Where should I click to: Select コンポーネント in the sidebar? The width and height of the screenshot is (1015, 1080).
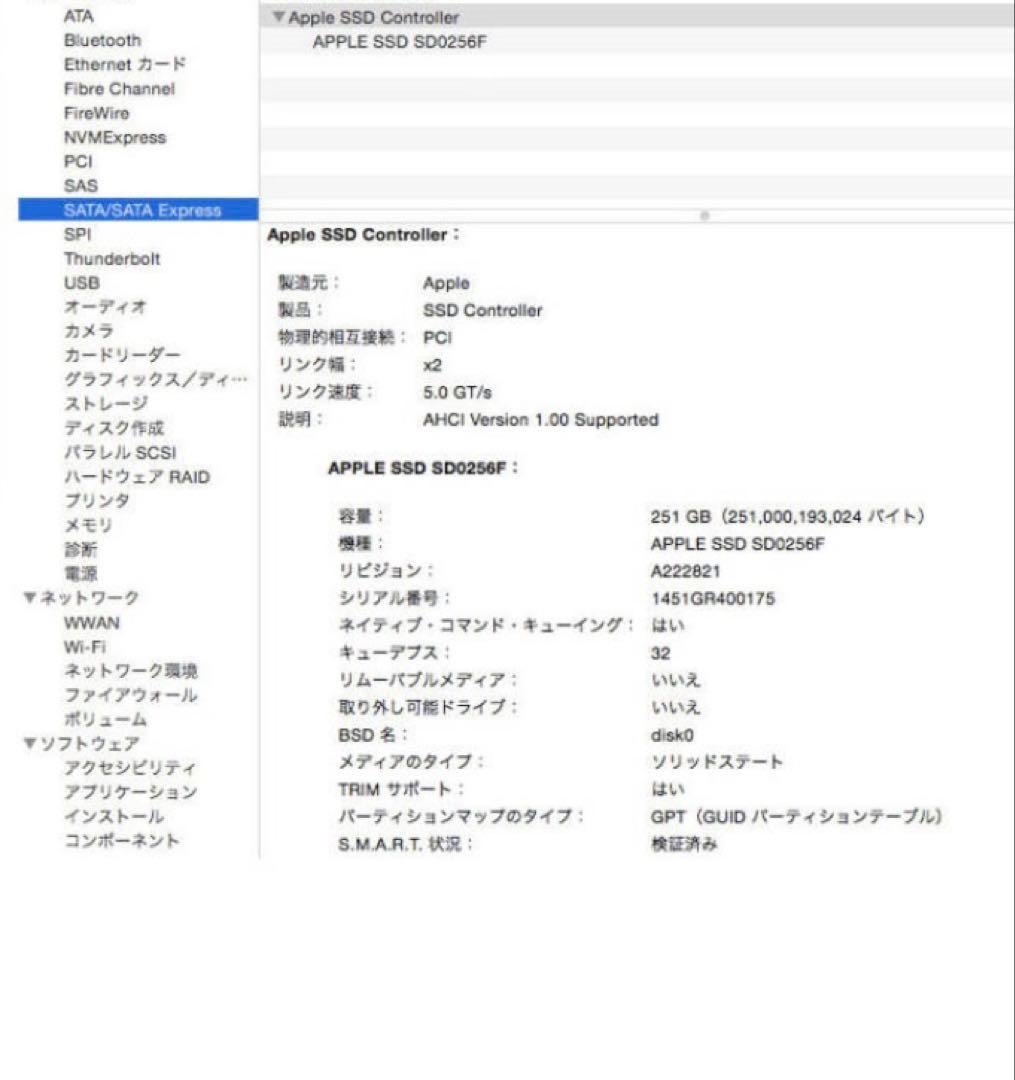pos(122,841)
